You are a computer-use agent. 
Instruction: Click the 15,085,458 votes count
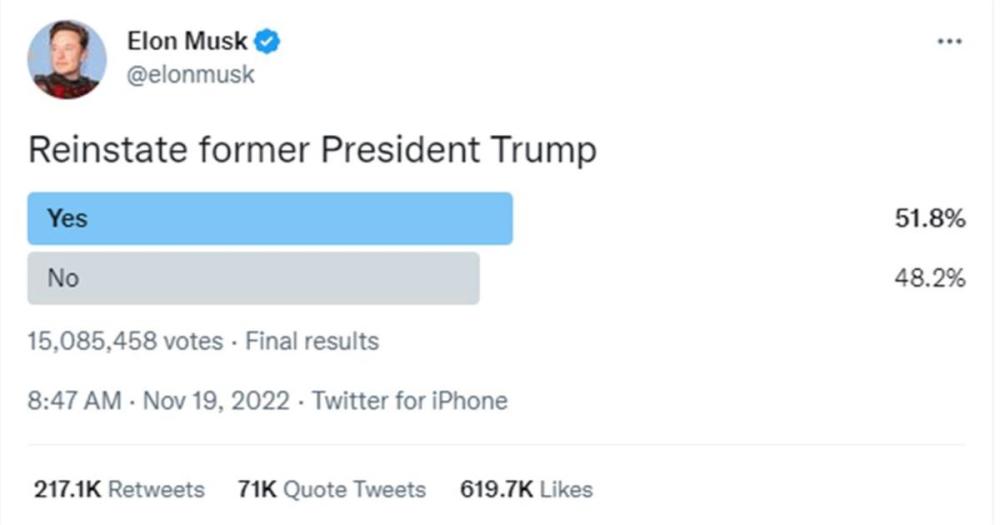tap(125, 341)
